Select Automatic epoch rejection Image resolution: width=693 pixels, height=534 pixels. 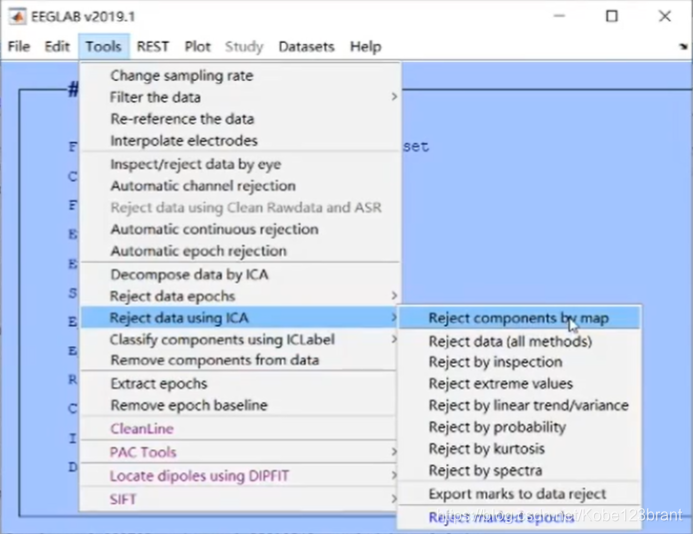(241, 251)
